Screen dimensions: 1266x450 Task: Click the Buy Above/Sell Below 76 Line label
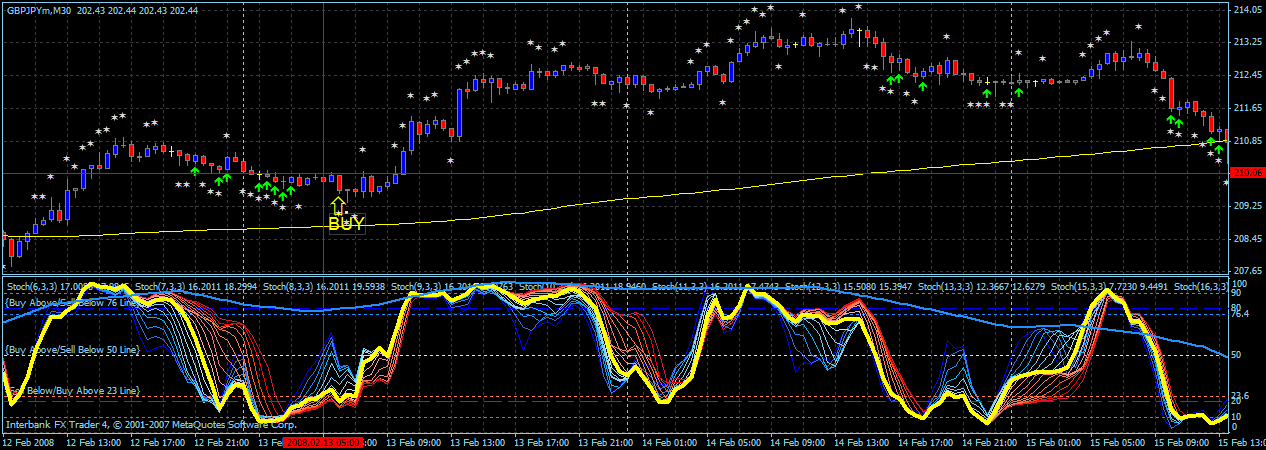[71, 301]
